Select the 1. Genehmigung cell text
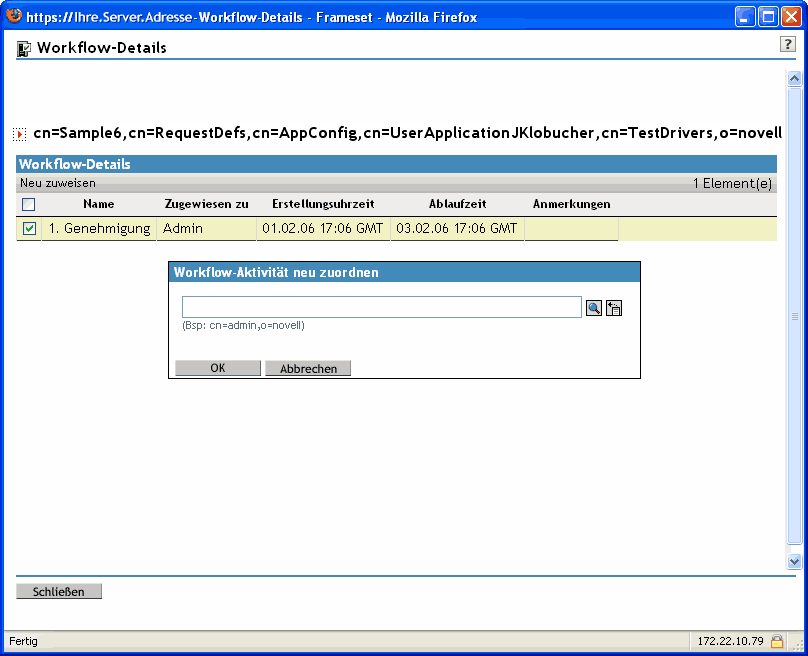 [99, 228]
